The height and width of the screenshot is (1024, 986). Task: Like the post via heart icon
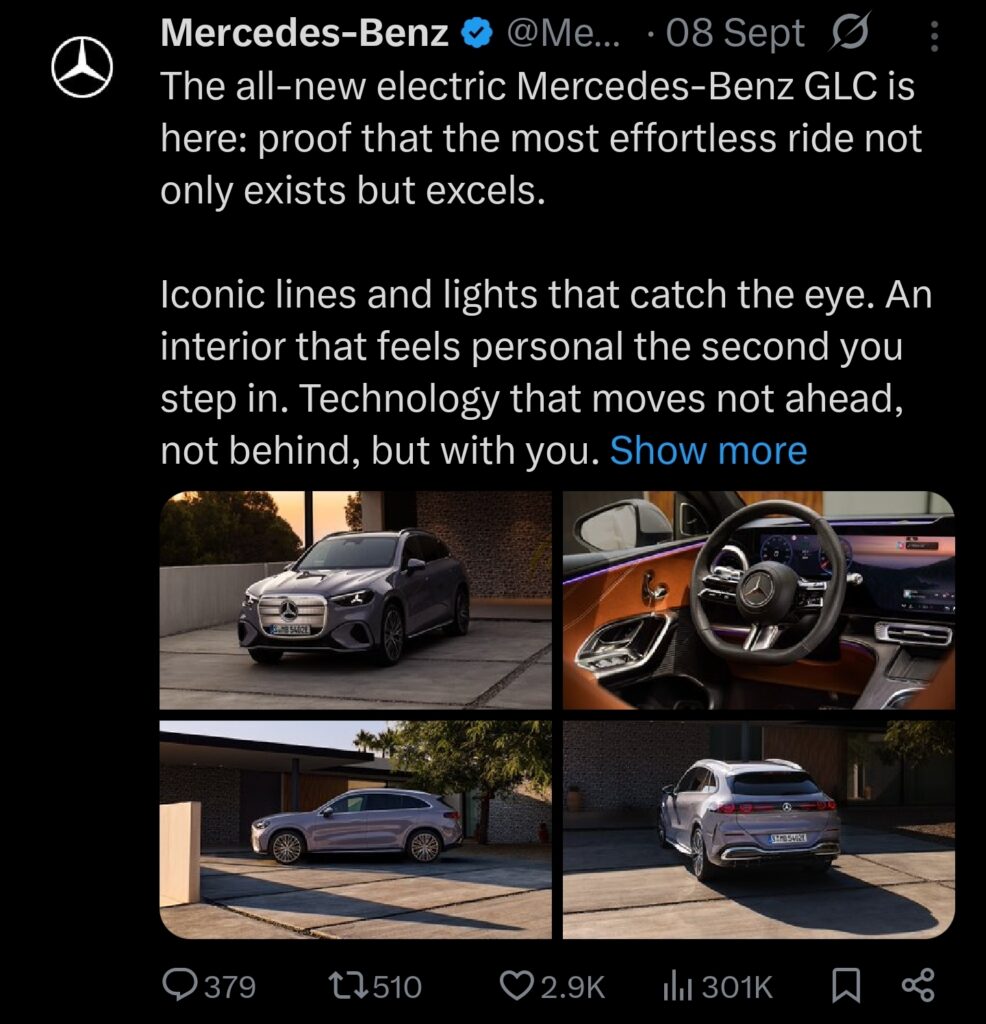[x=517, y=985]
